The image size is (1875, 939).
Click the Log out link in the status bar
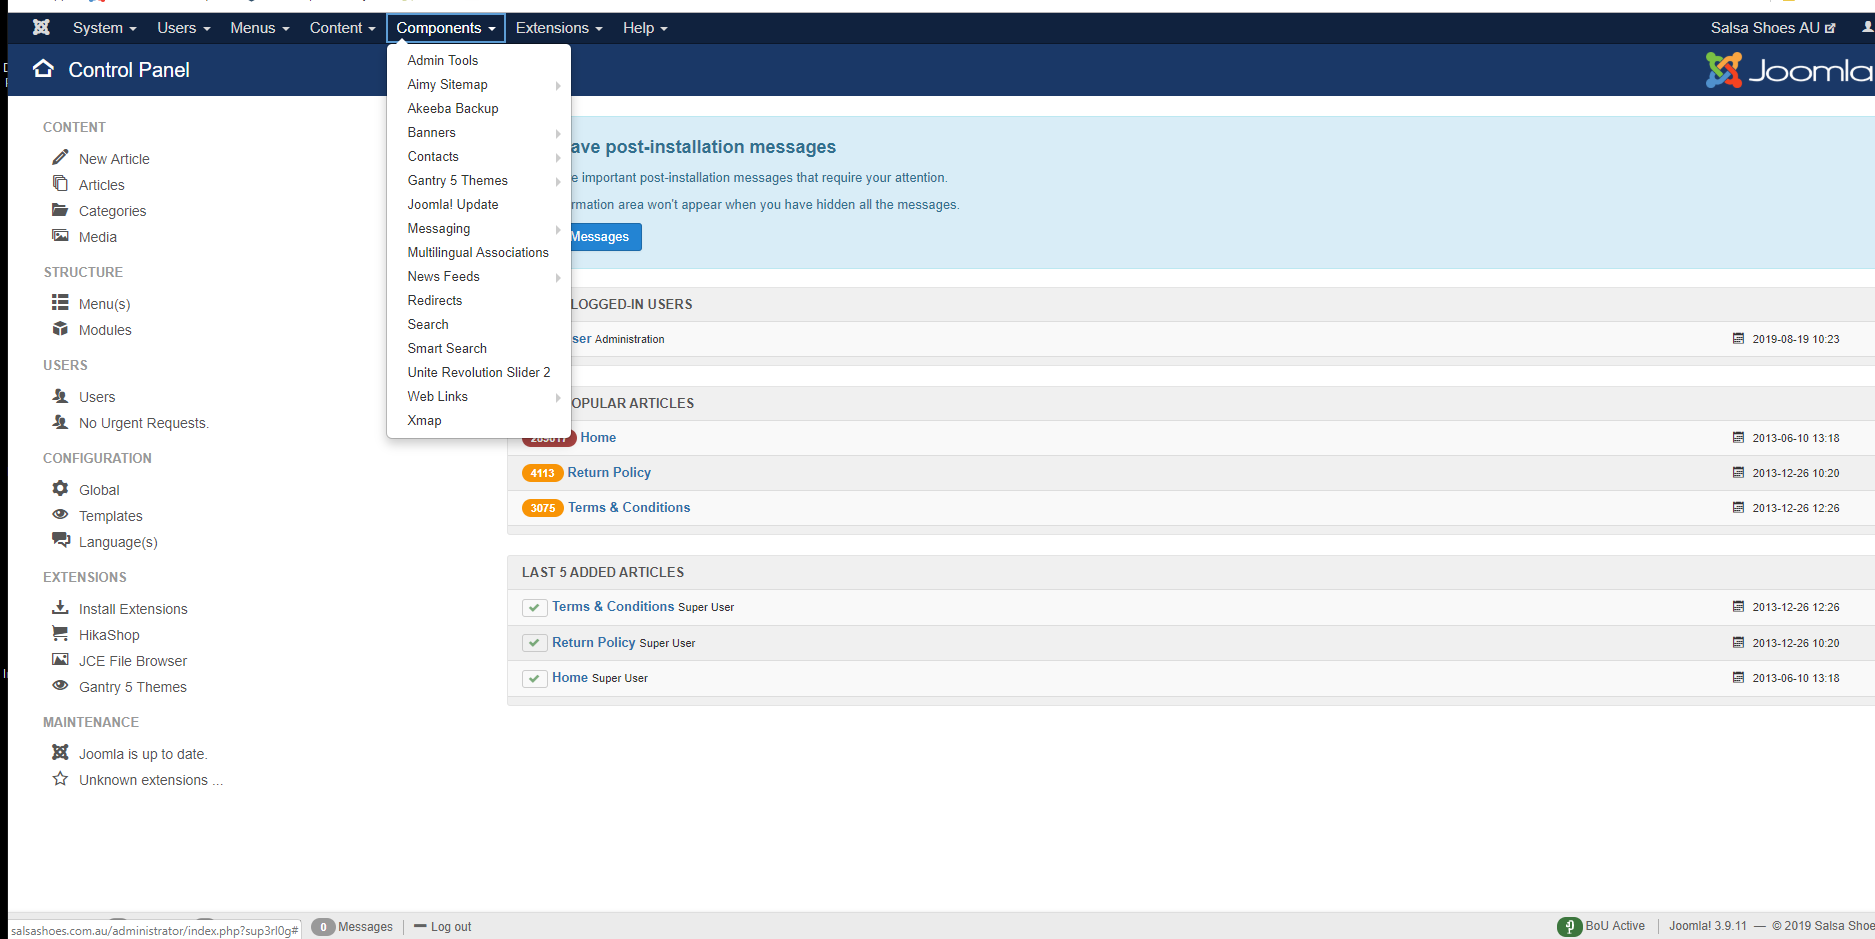(443, 927)
